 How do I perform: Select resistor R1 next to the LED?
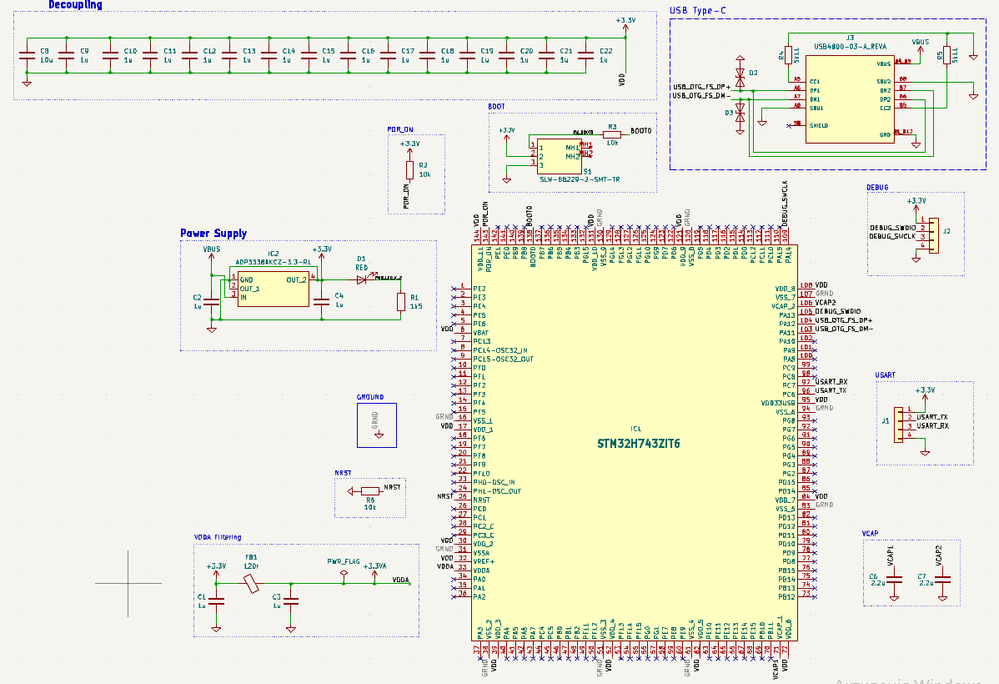[401, 302]
